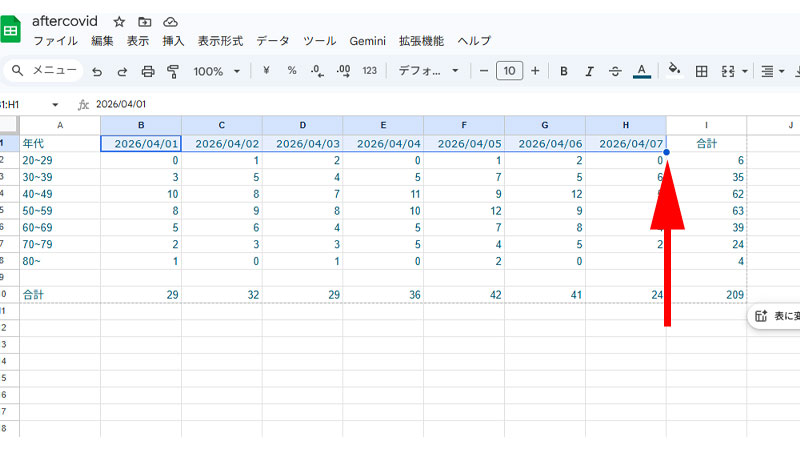Viewport: 800px width, 450px height.
Task: Increase font size with plus button
Action: click(535, 71)
